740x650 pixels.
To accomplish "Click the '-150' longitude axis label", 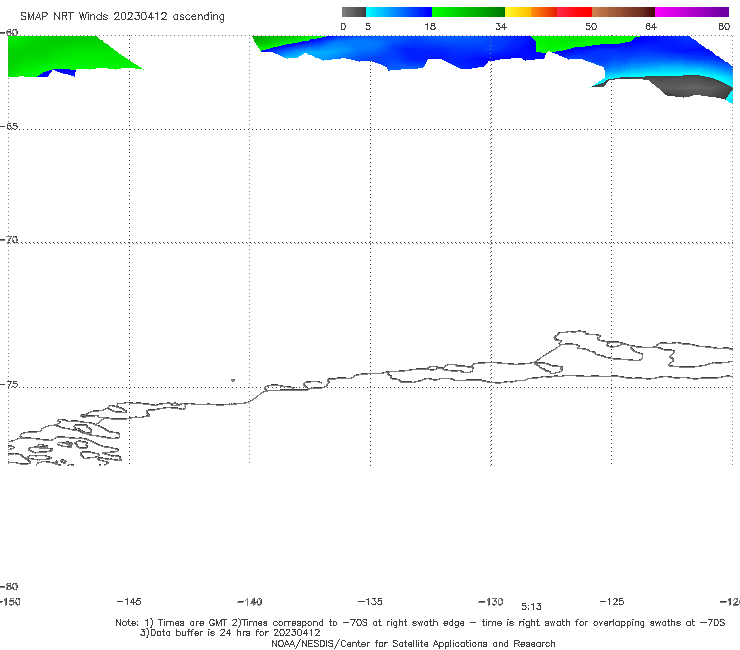I will [10, 602].
